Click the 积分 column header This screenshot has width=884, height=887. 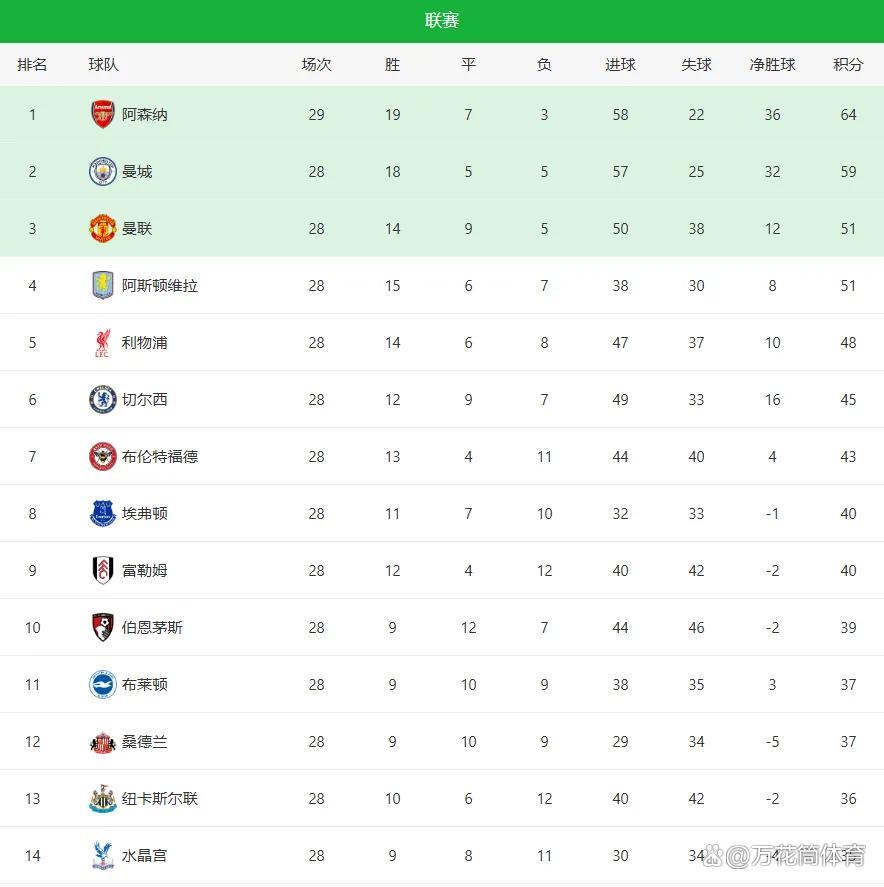pyautogui.click(x=848, y=65)
